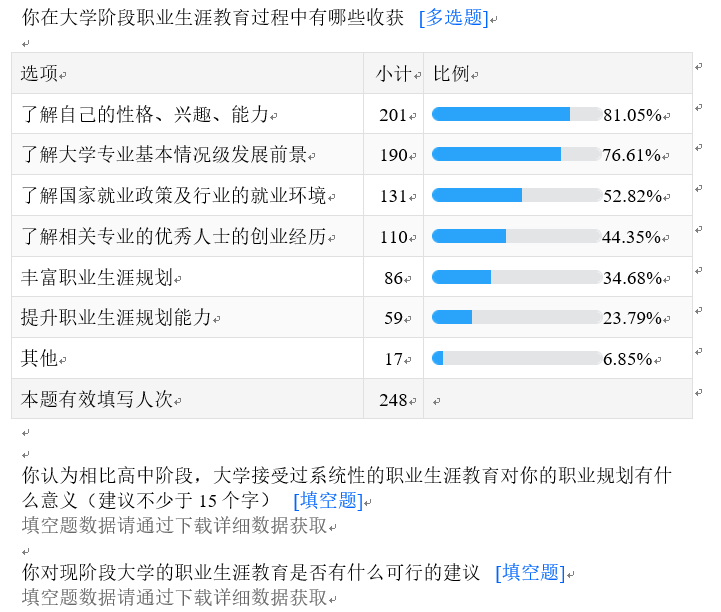The image size is (721, 612).
Task: Click first 填空题数据请通过下载详细数据获取 text
Action: [175, 526]
